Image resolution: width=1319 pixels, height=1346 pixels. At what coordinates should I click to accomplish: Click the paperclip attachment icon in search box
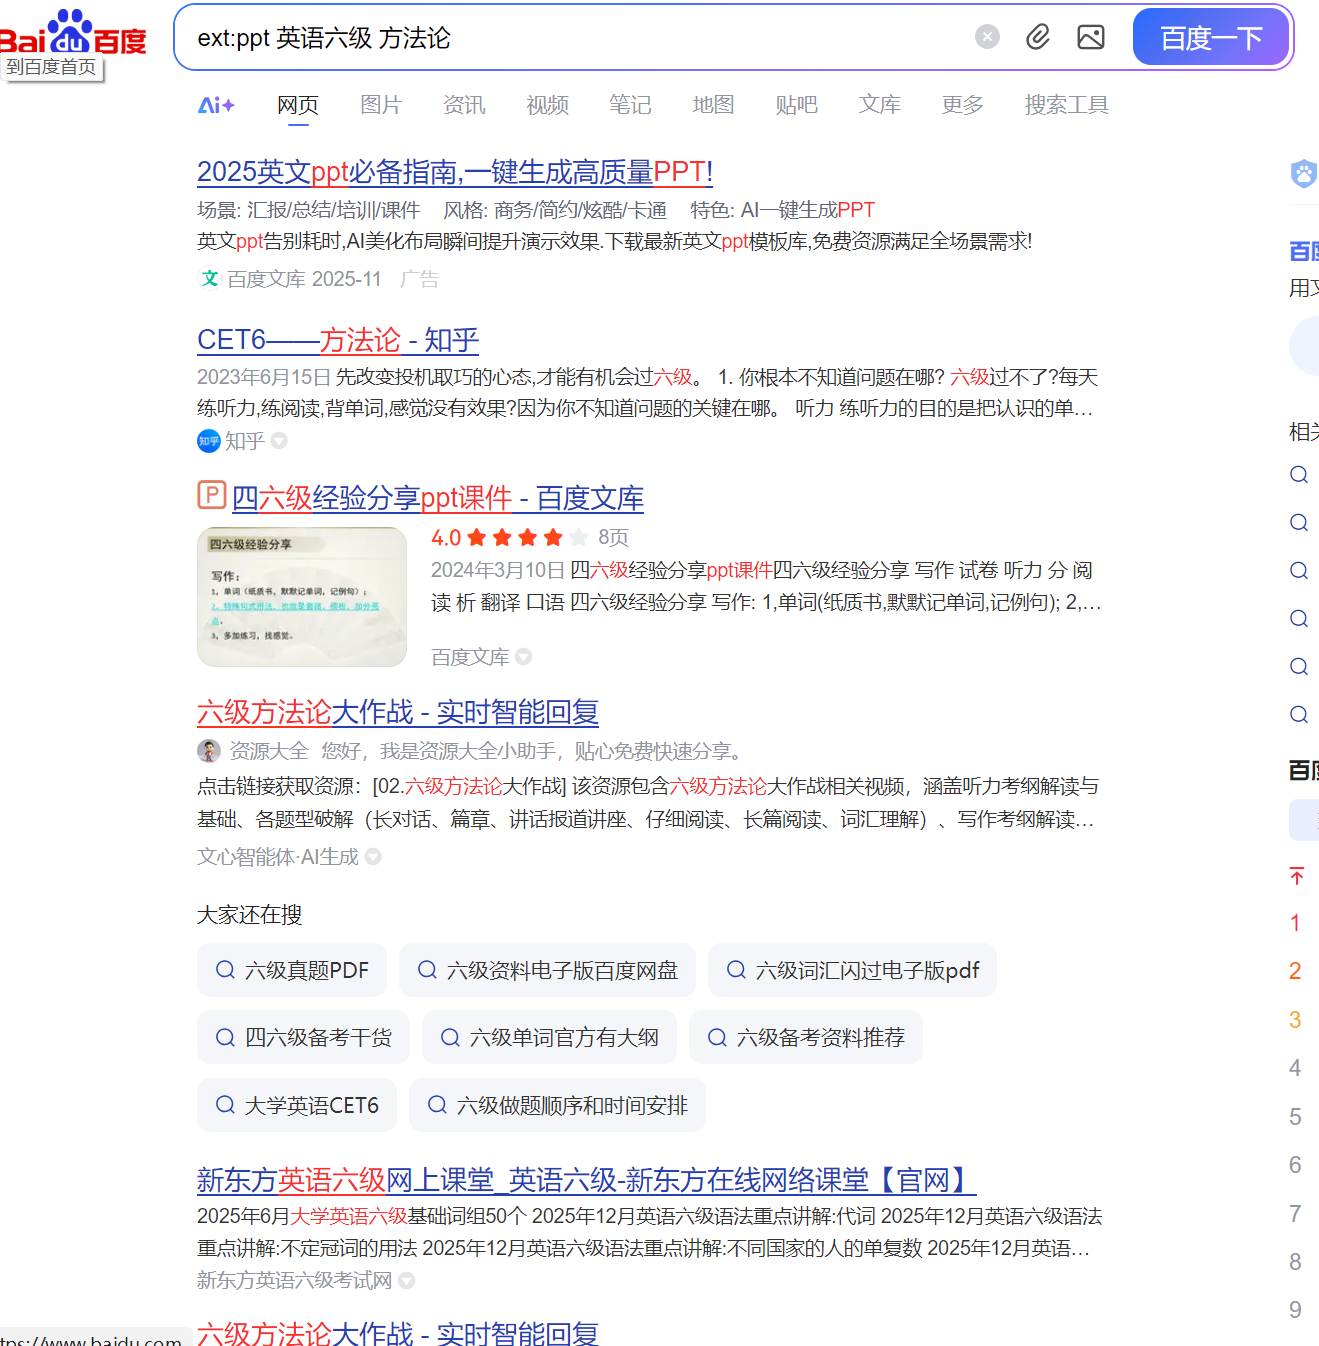(1038, 36)
